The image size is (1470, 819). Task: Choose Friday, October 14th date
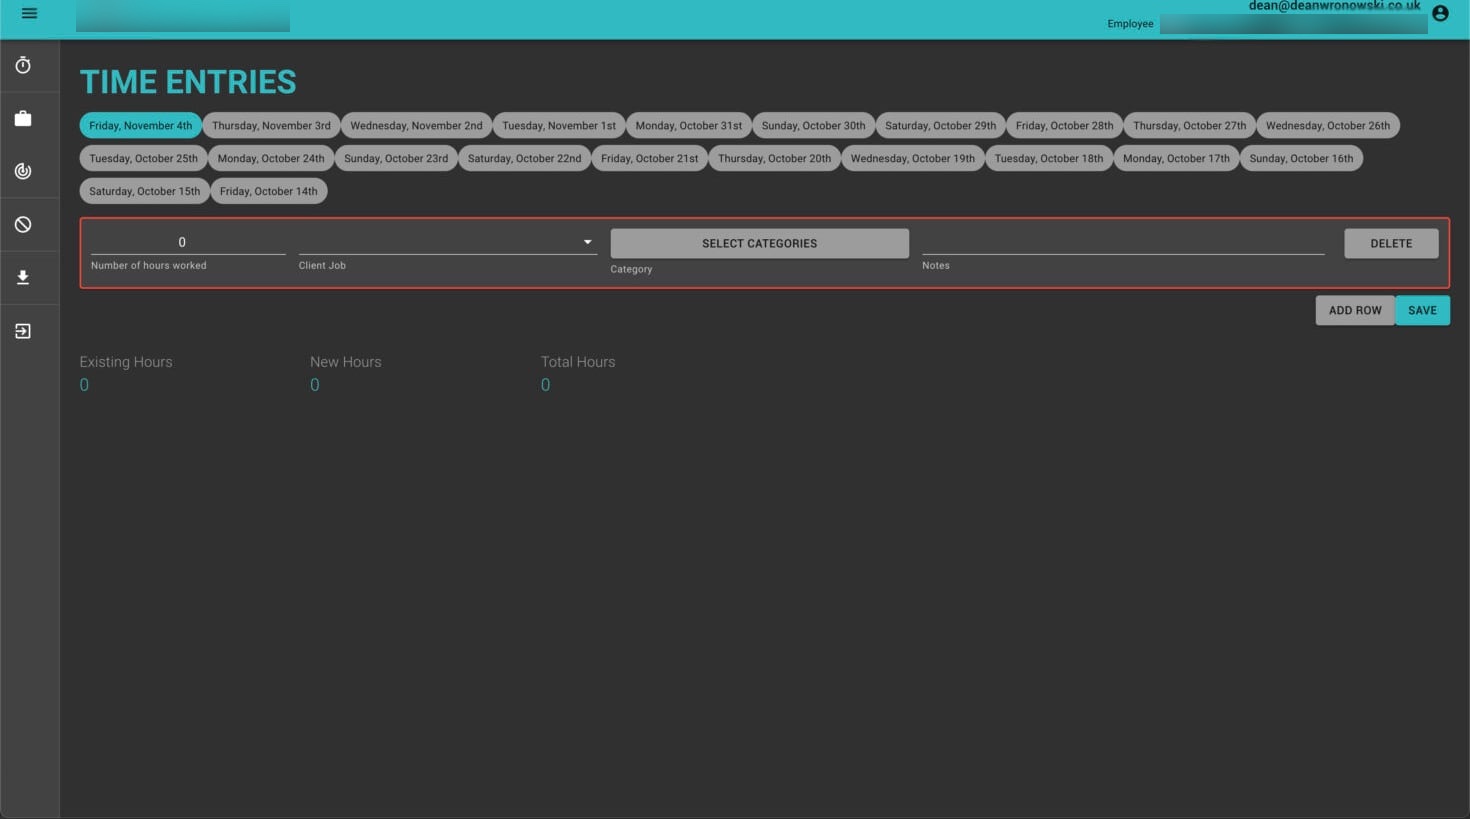[269, 192]
